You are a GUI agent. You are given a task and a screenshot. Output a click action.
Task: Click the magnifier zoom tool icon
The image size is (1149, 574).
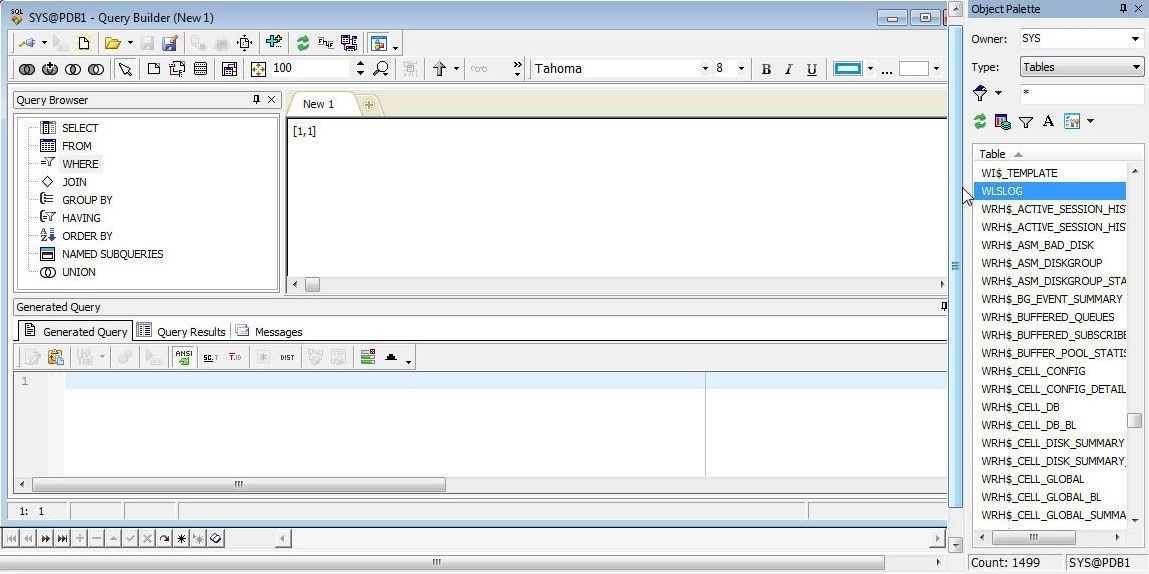tap(381, 69)
